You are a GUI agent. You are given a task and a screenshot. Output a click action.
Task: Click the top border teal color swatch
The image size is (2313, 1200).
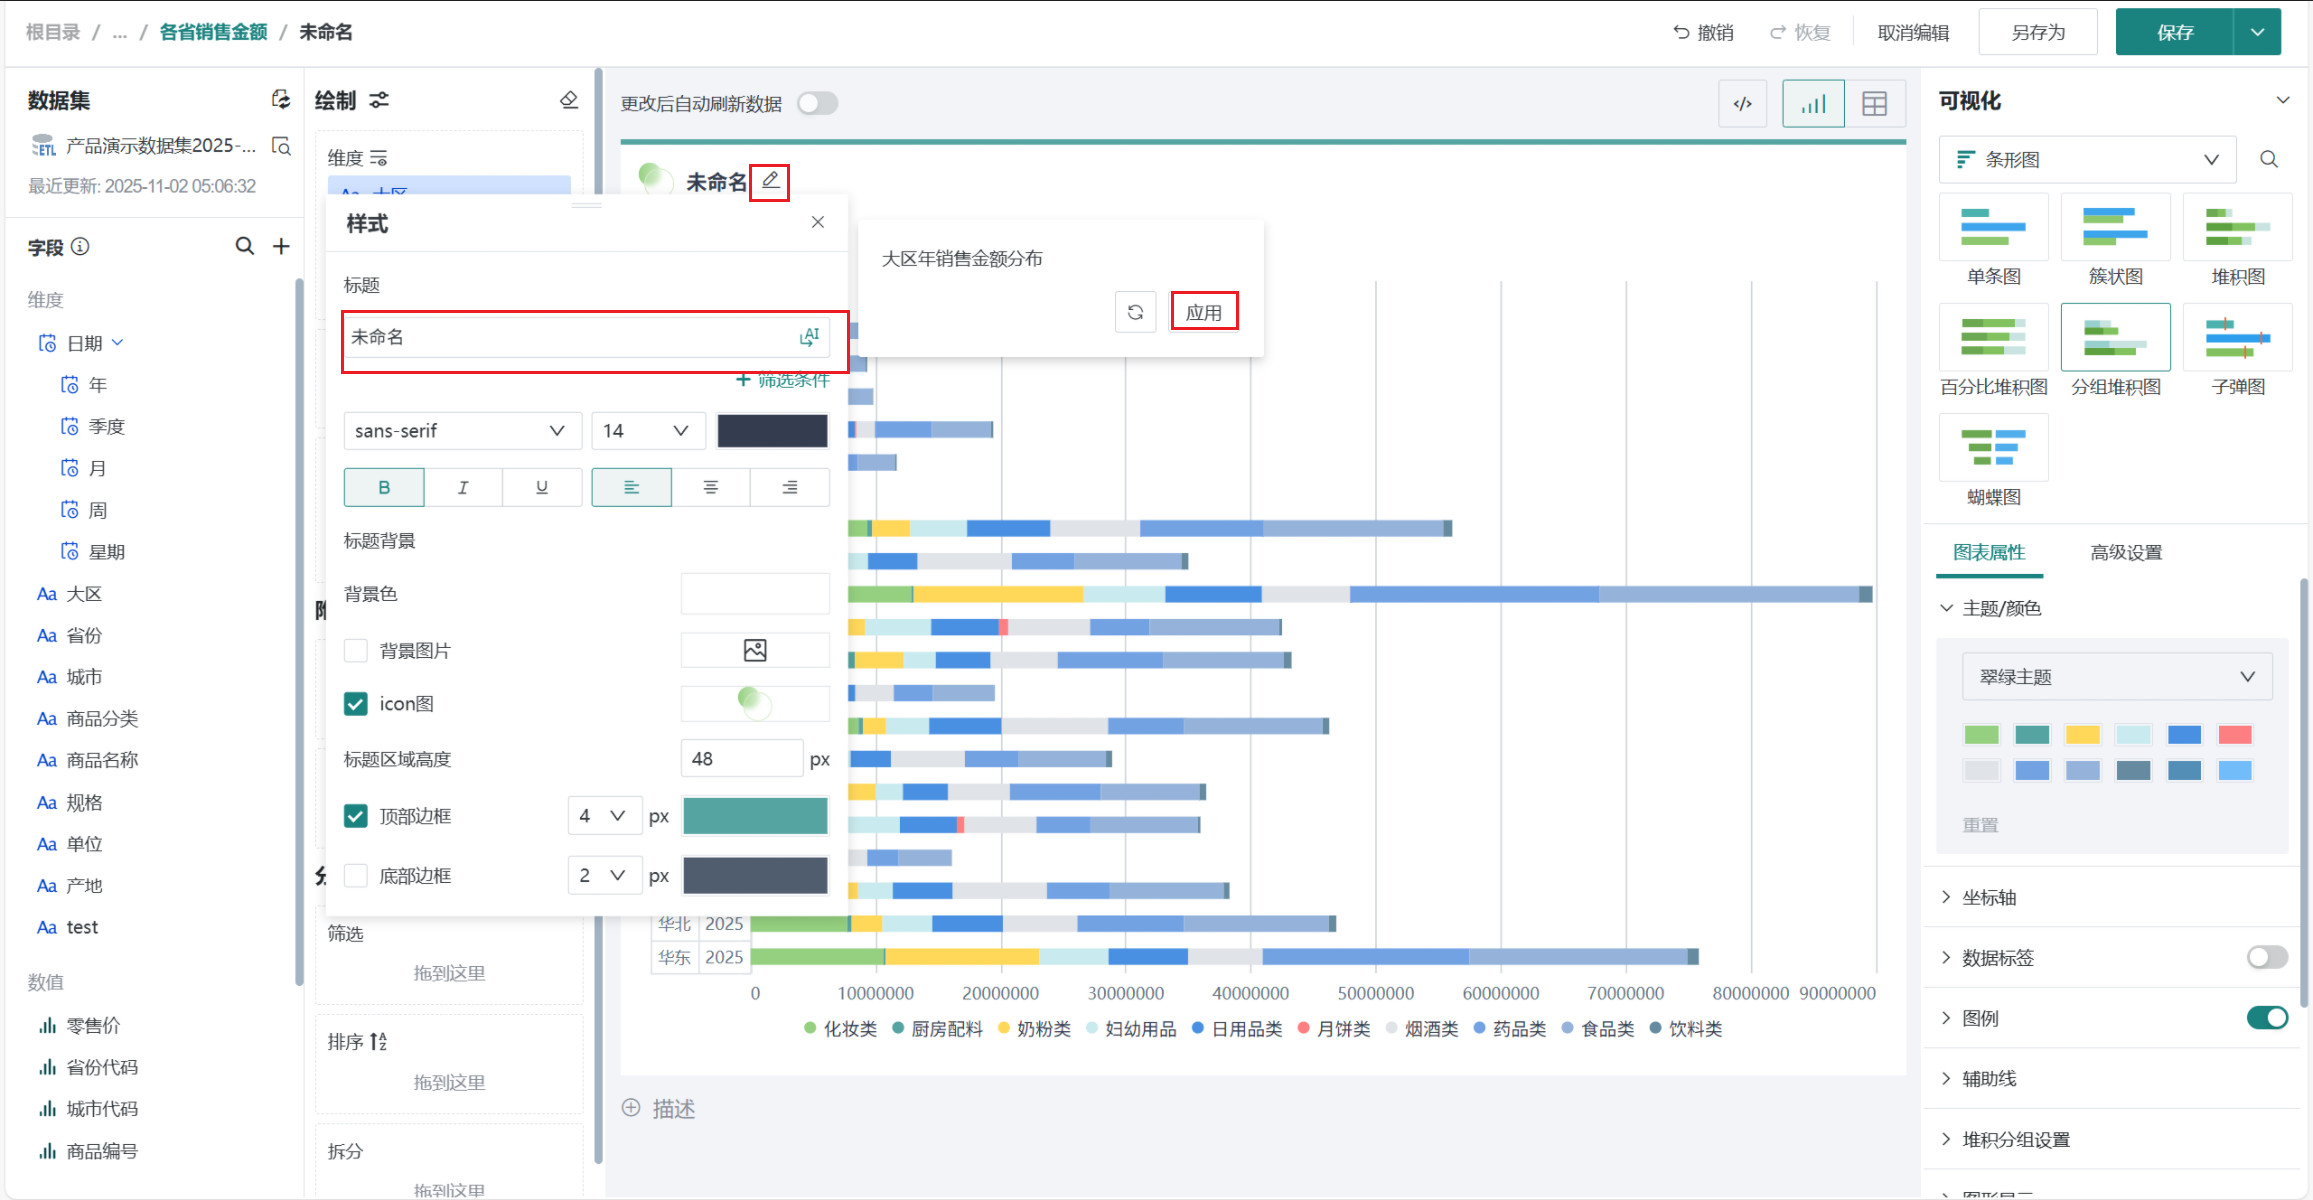755,816
